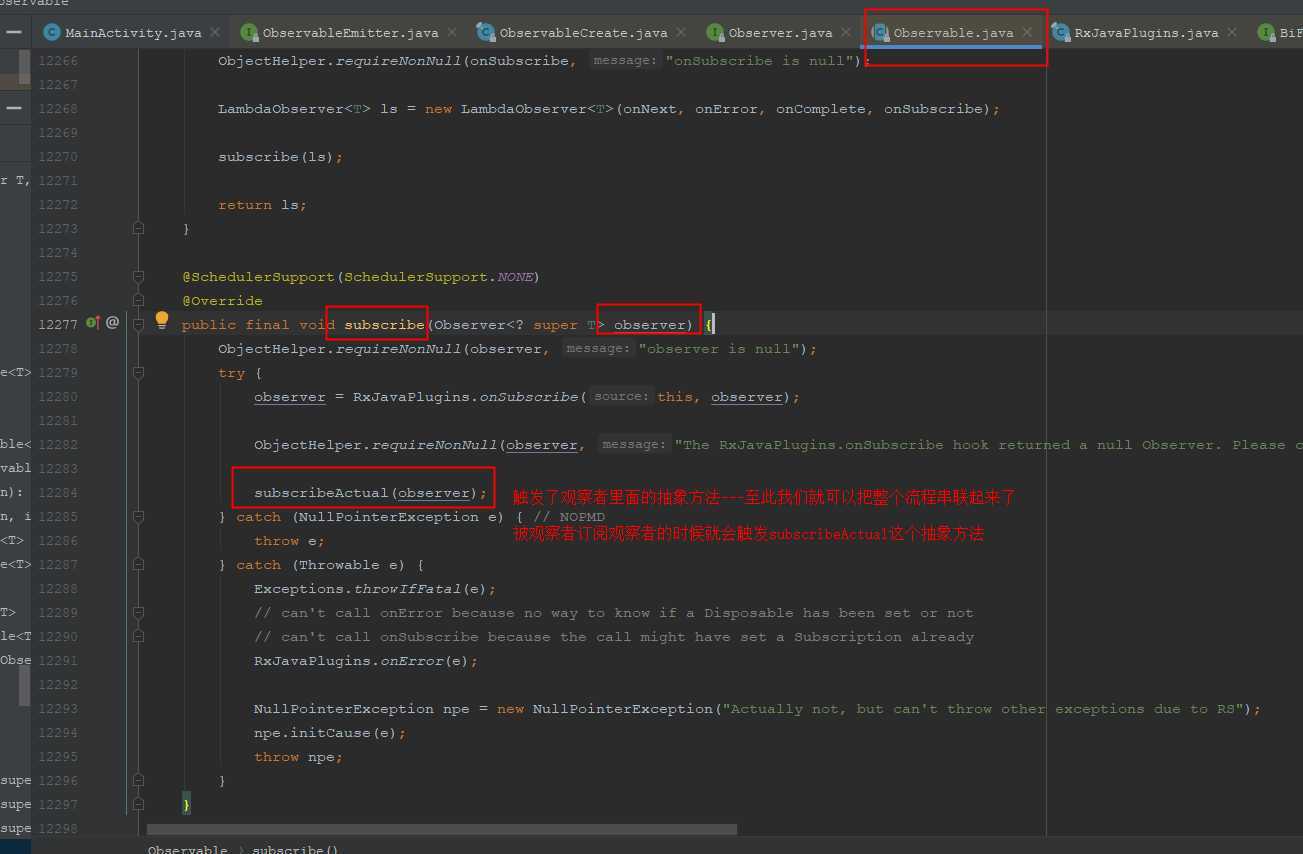The height and width of the screenshot is (854, 1303).
Task: Click the Observable breadcrumb
Action: tap(188, 849)
